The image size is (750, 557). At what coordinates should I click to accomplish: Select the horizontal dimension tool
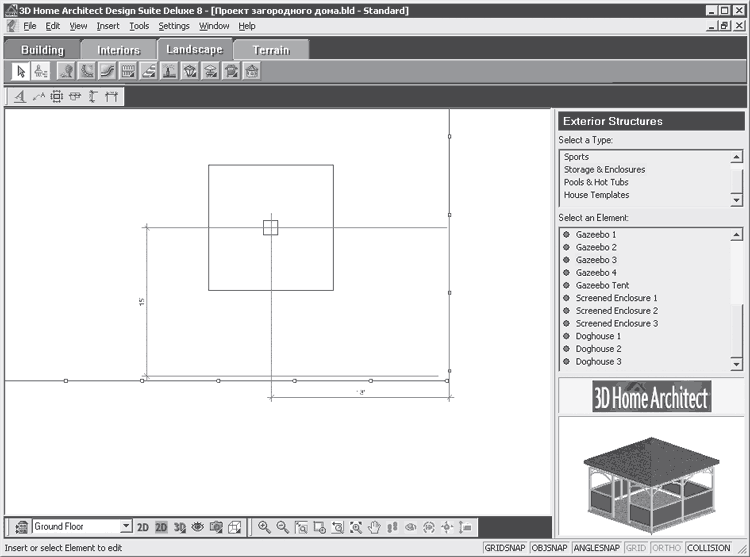point(111,97)
